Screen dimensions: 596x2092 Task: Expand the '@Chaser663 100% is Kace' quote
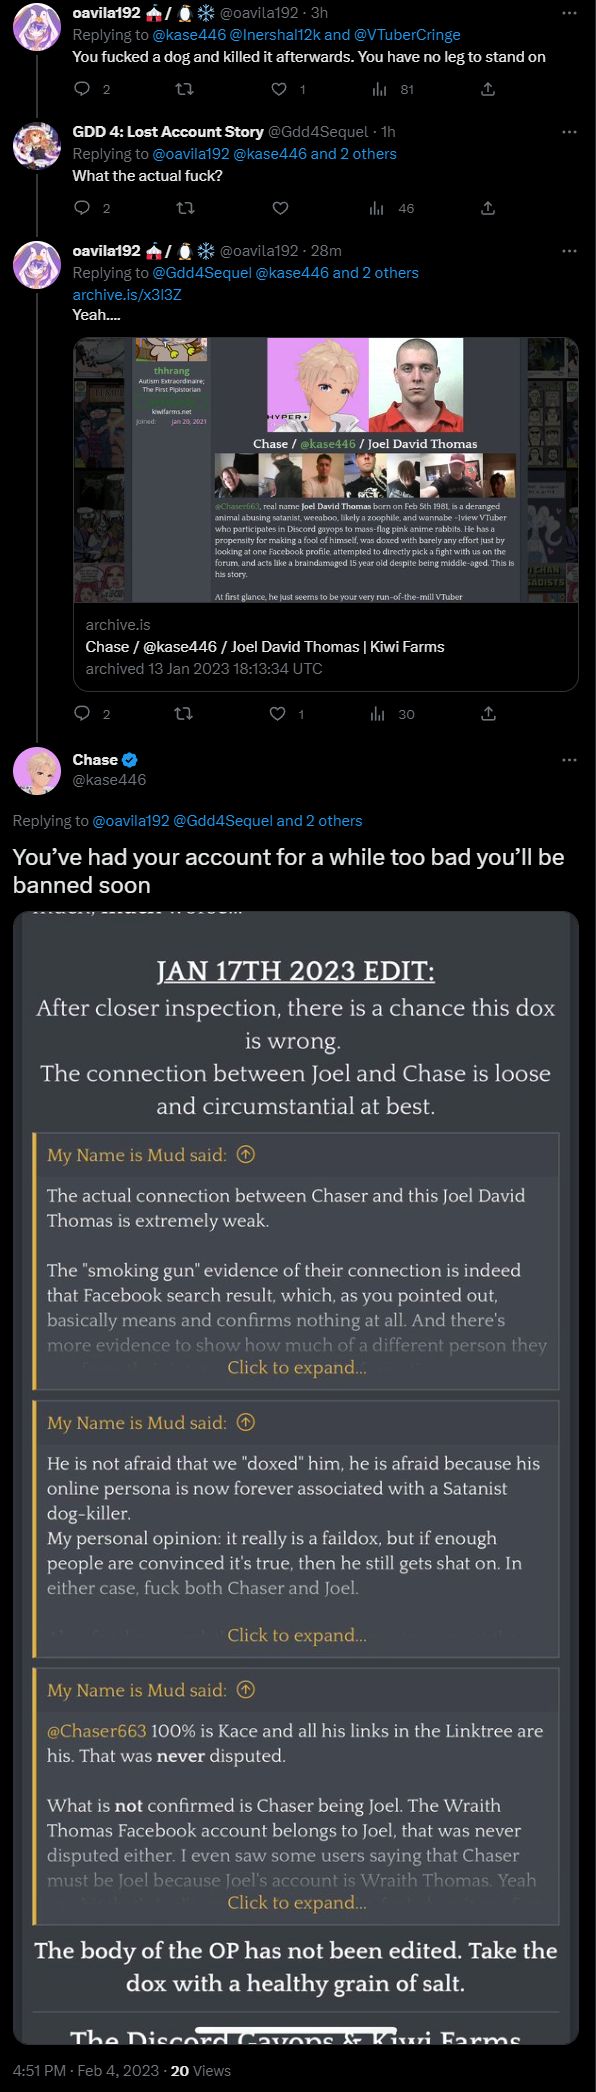pyautogui.click(x=297, y=1902)
